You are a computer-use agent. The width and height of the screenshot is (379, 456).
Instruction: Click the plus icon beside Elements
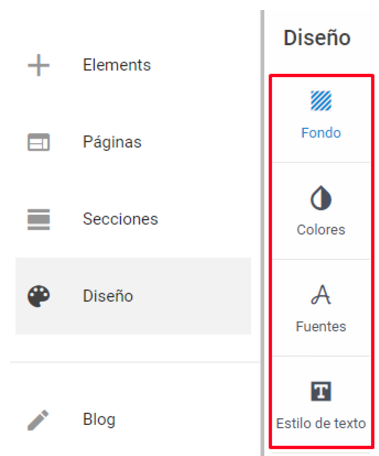coord(39,65)
